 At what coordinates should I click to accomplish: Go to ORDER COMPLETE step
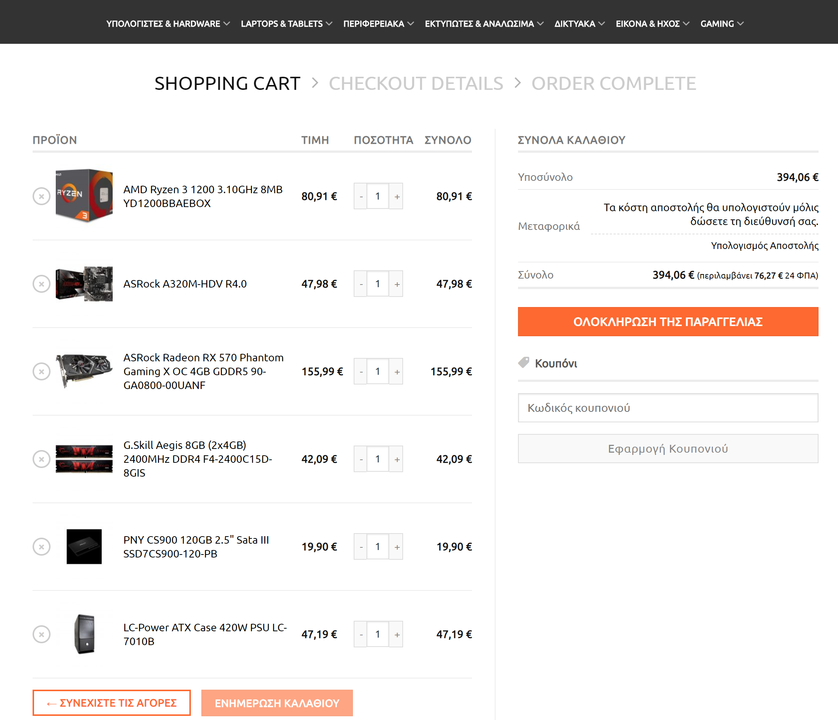coord(614,83)
